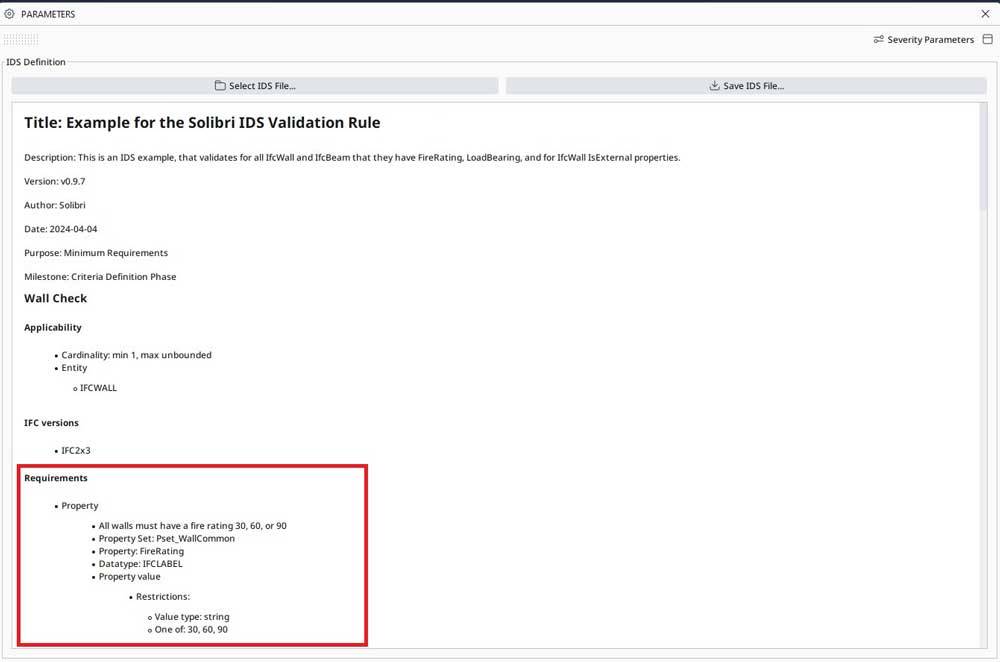Click 'Milestone: Criteria Definition Phase' text
The width and height of the screenshot is (1000, 662).
(x=100, y=277)
